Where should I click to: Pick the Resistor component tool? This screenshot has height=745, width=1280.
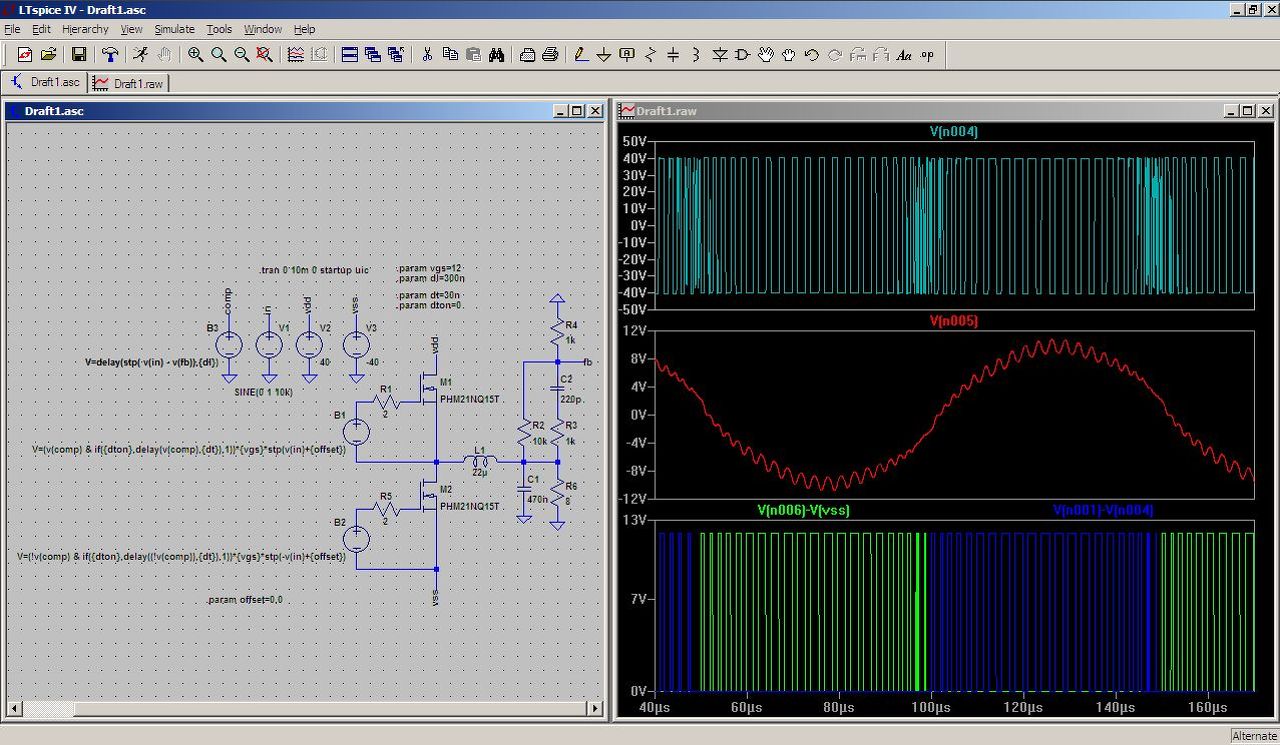(650, 55)
